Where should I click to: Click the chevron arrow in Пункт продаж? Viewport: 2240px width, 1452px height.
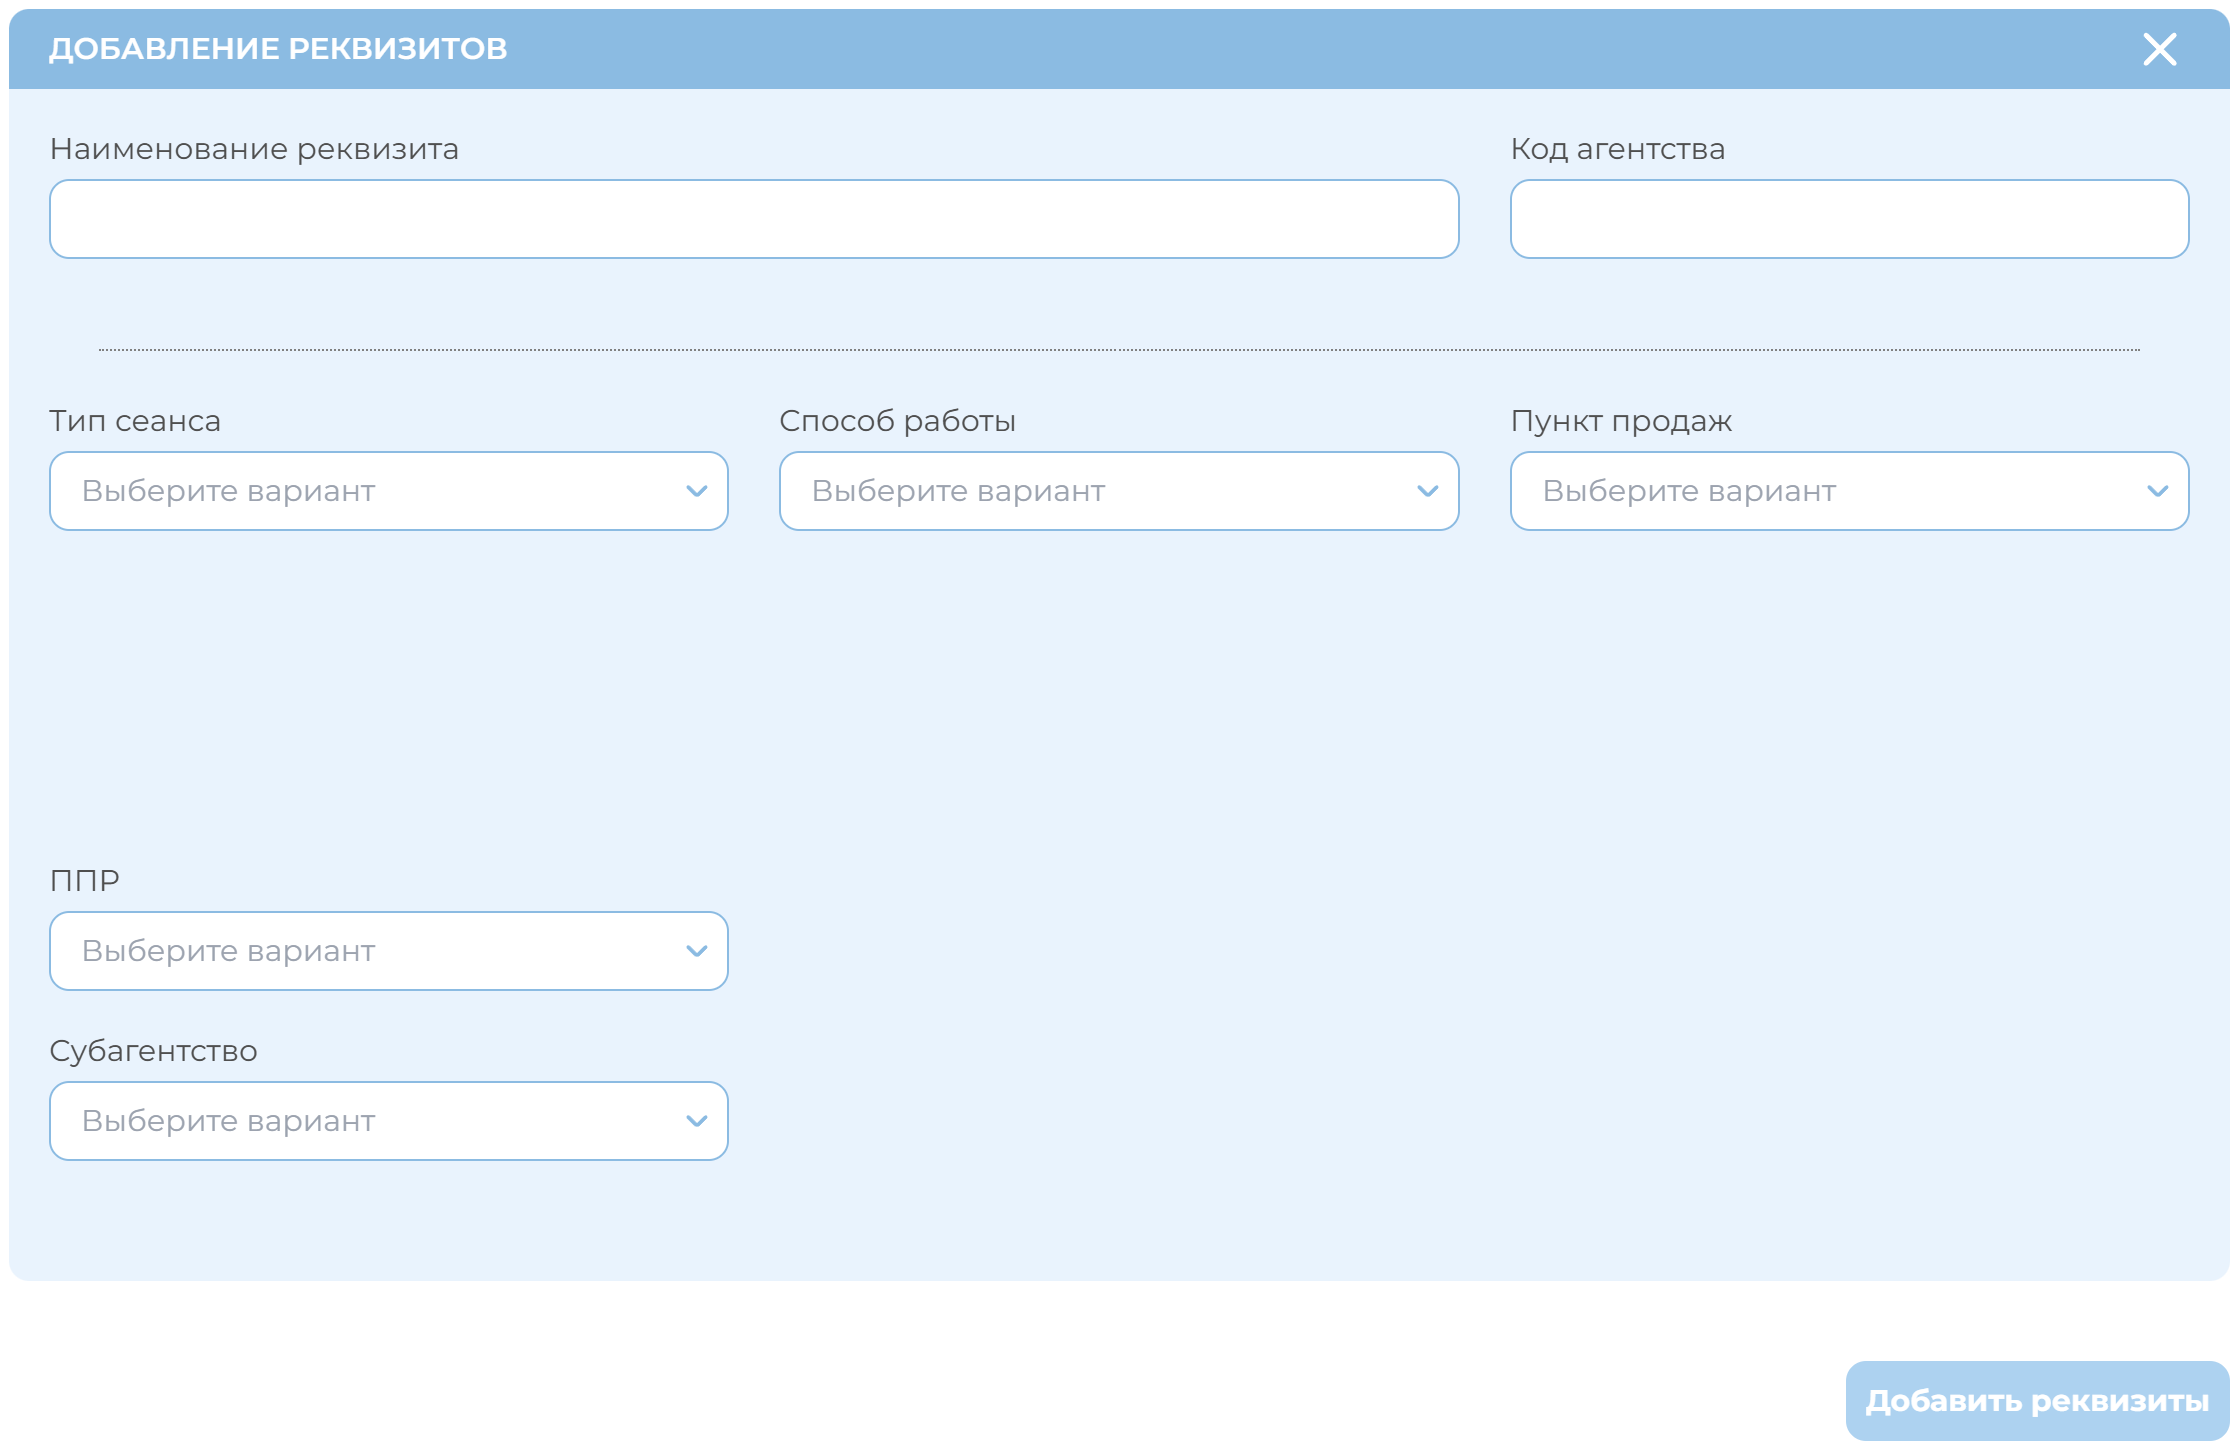click(2157, 491)
